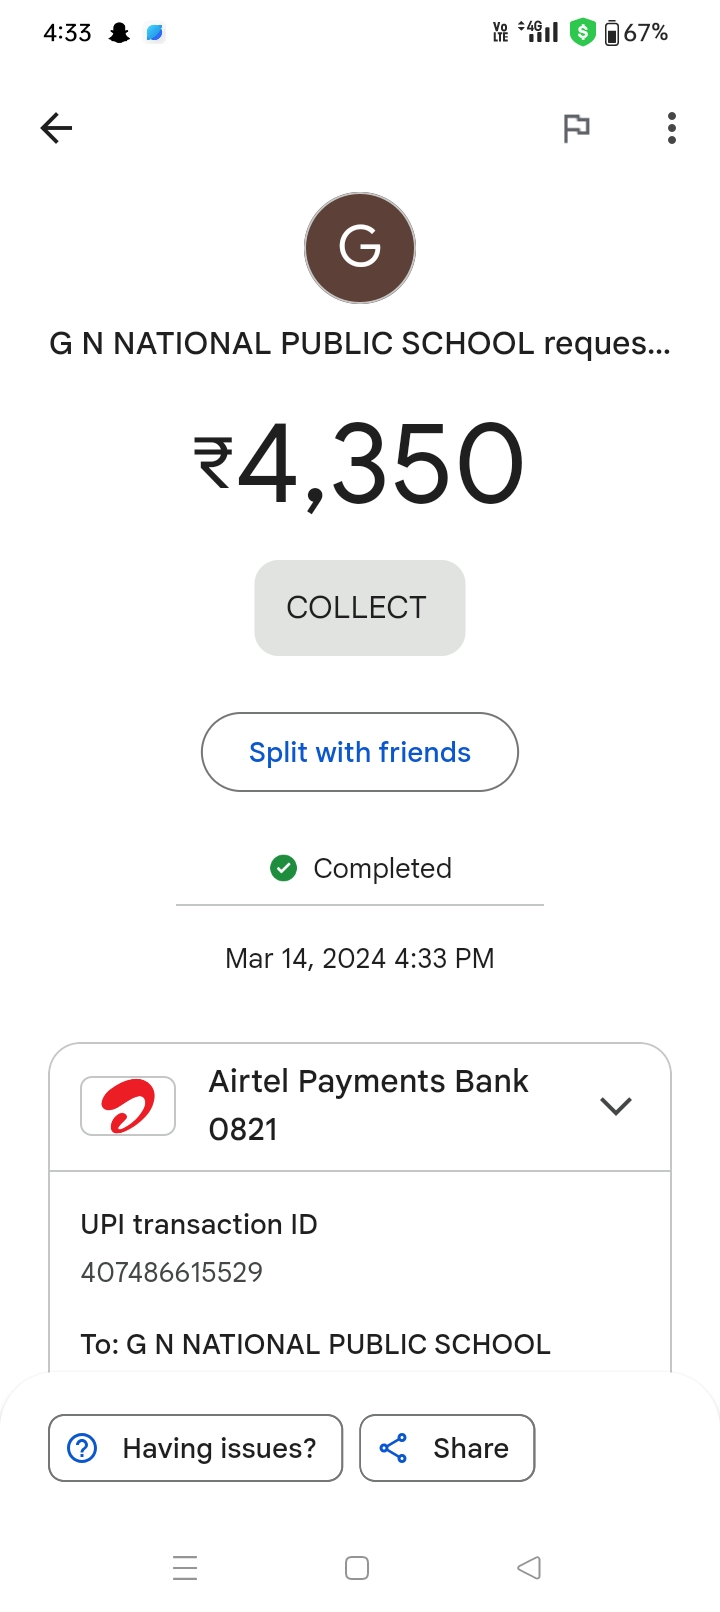This screenshot has height=1612, width=720.
Task: Open recent apps navigation button
Action: click(x=185, y=1568)
